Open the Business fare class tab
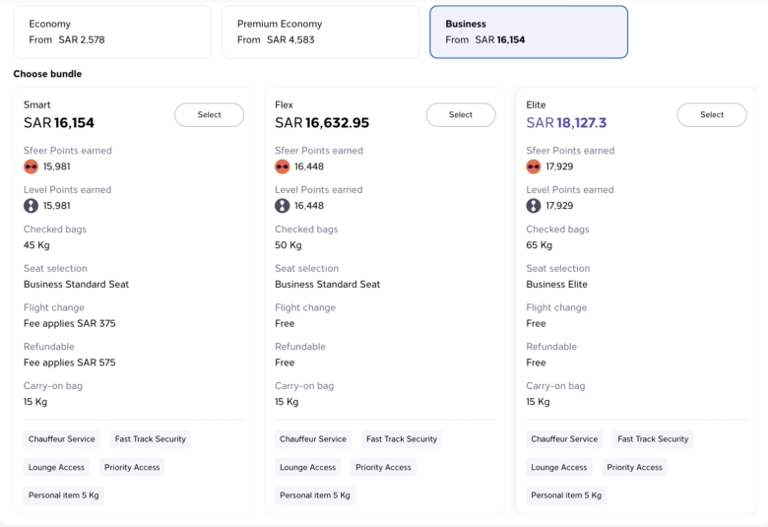The height and width of the screenshot is (527, 768). [528, 32]
